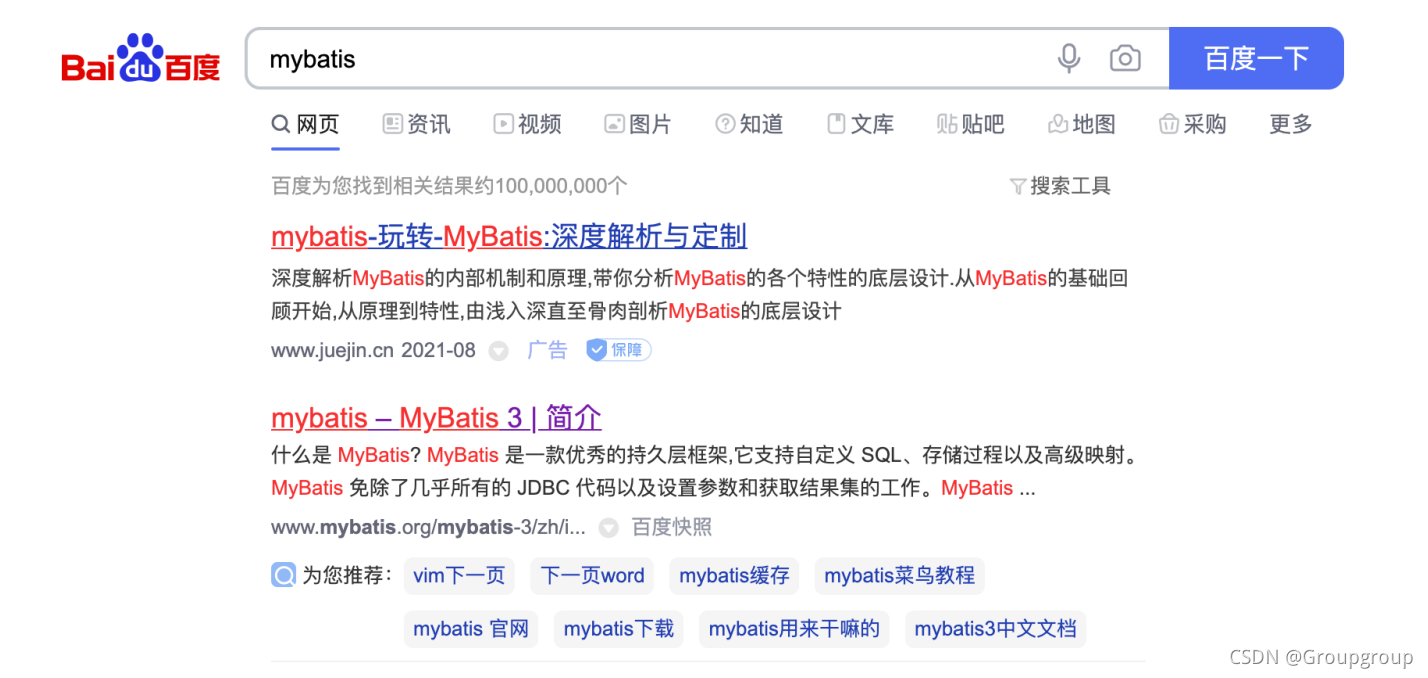Click the Baidu logo
Image resolution: width=1428 pixels, height=678 pixels.
coord(141,59)
